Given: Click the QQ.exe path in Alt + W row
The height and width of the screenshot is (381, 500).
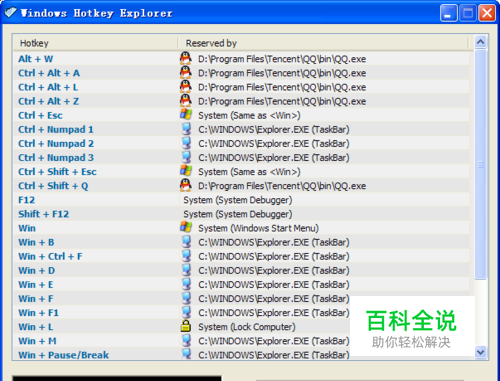Looking at the screenshot, I should [282, 59].
